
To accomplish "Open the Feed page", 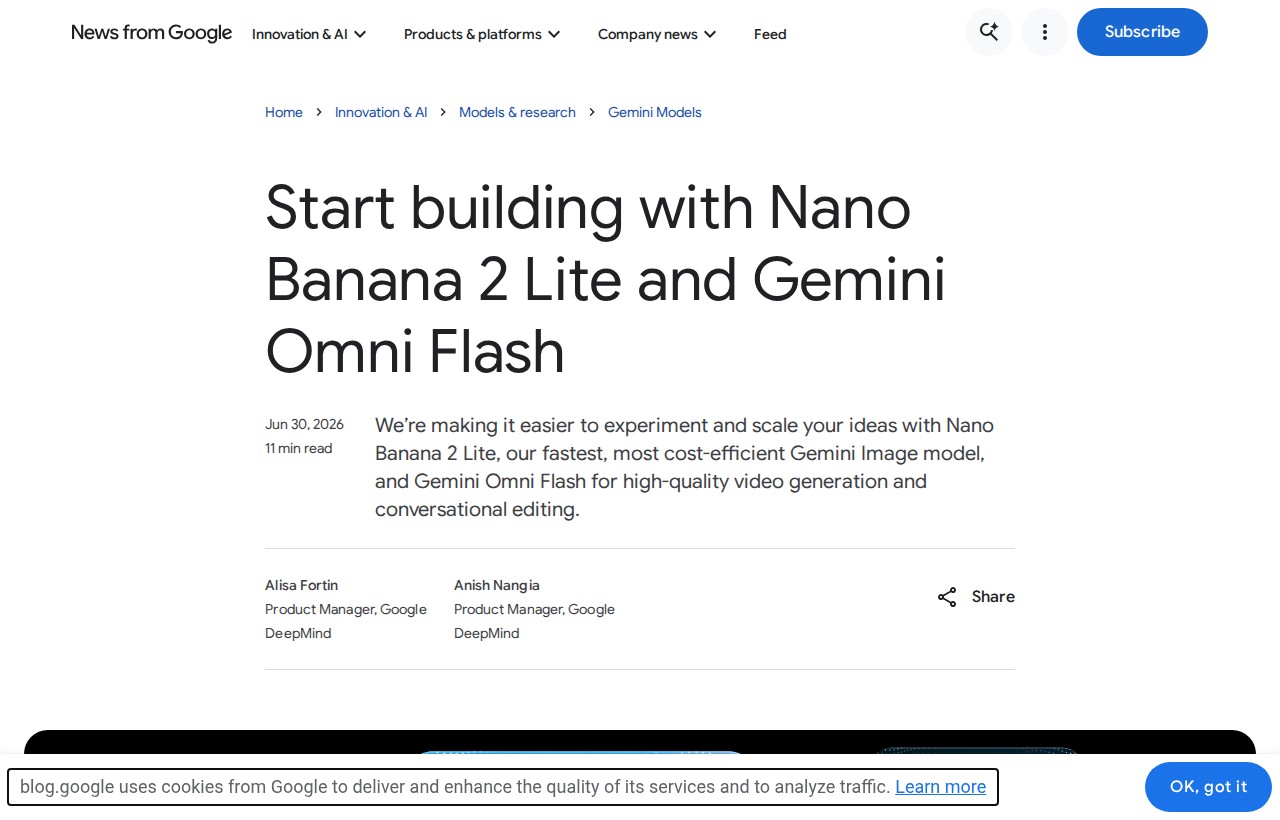I will click(x=770, y=34).
